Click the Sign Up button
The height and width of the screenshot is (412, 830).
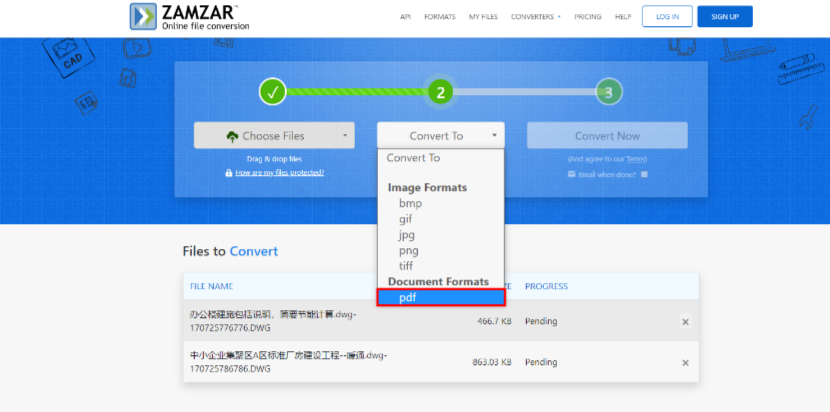725,16
